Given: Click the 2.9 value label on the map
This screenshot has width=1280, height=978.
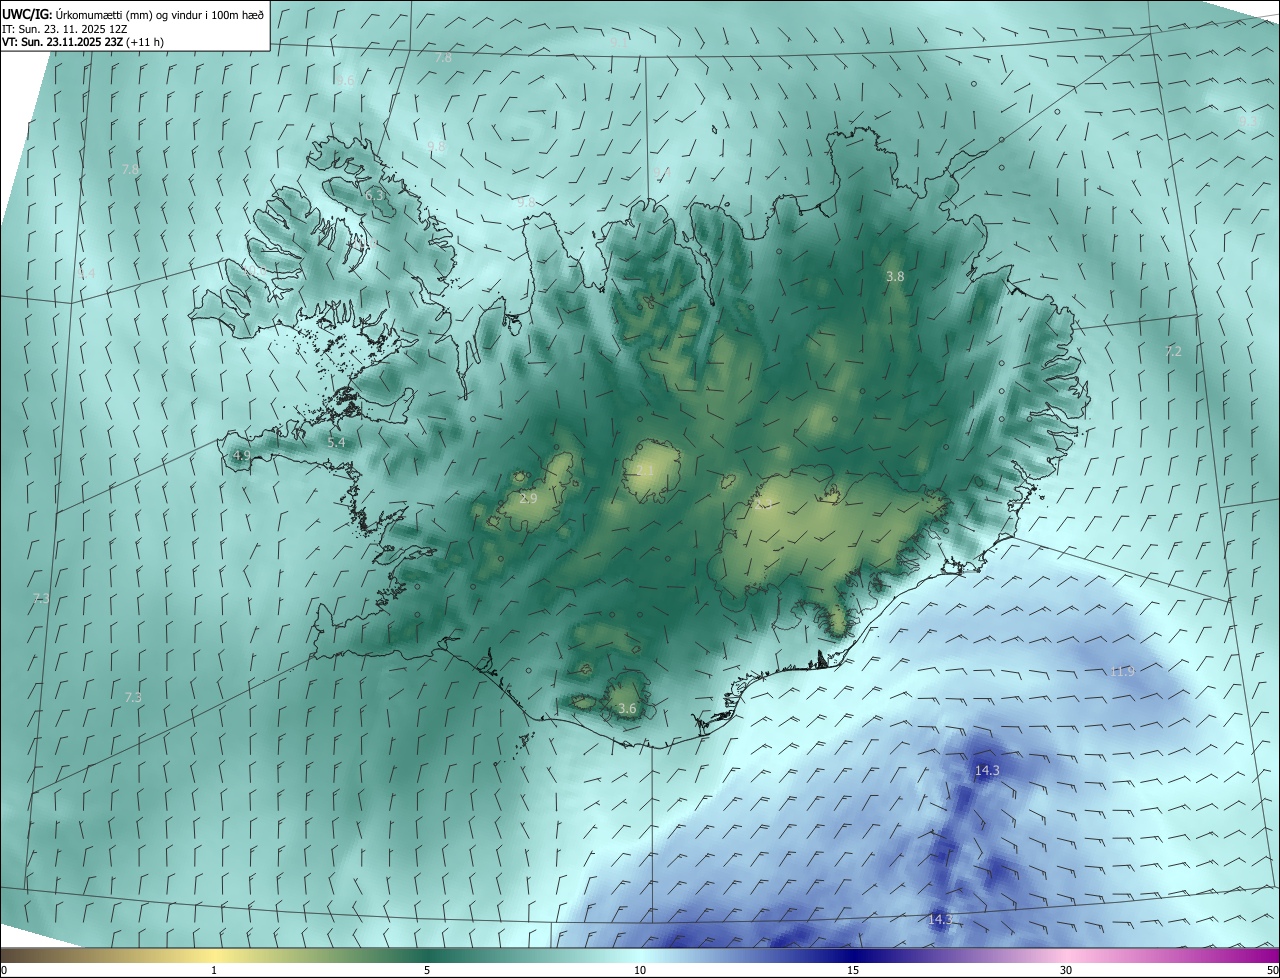Looking at the screenshot, I should [528, 498].
